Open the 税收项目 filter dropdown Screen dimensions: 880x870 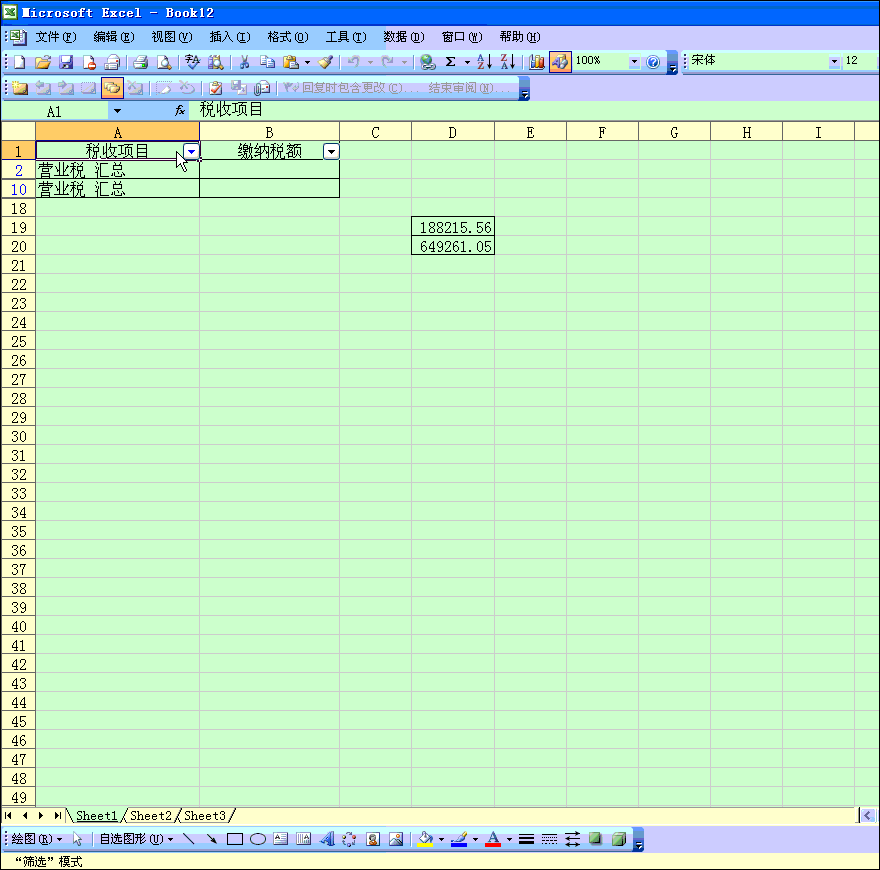point(191,151)
